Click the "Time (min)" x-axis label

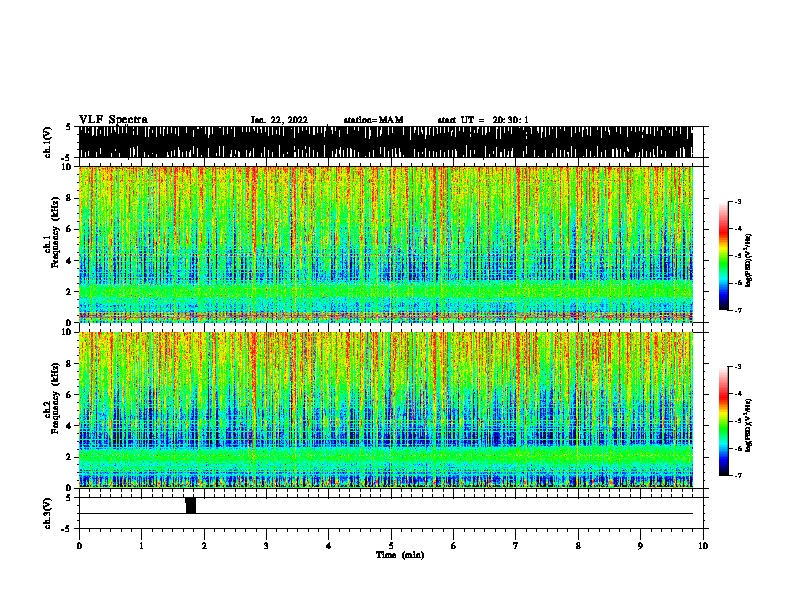(400, 555)
